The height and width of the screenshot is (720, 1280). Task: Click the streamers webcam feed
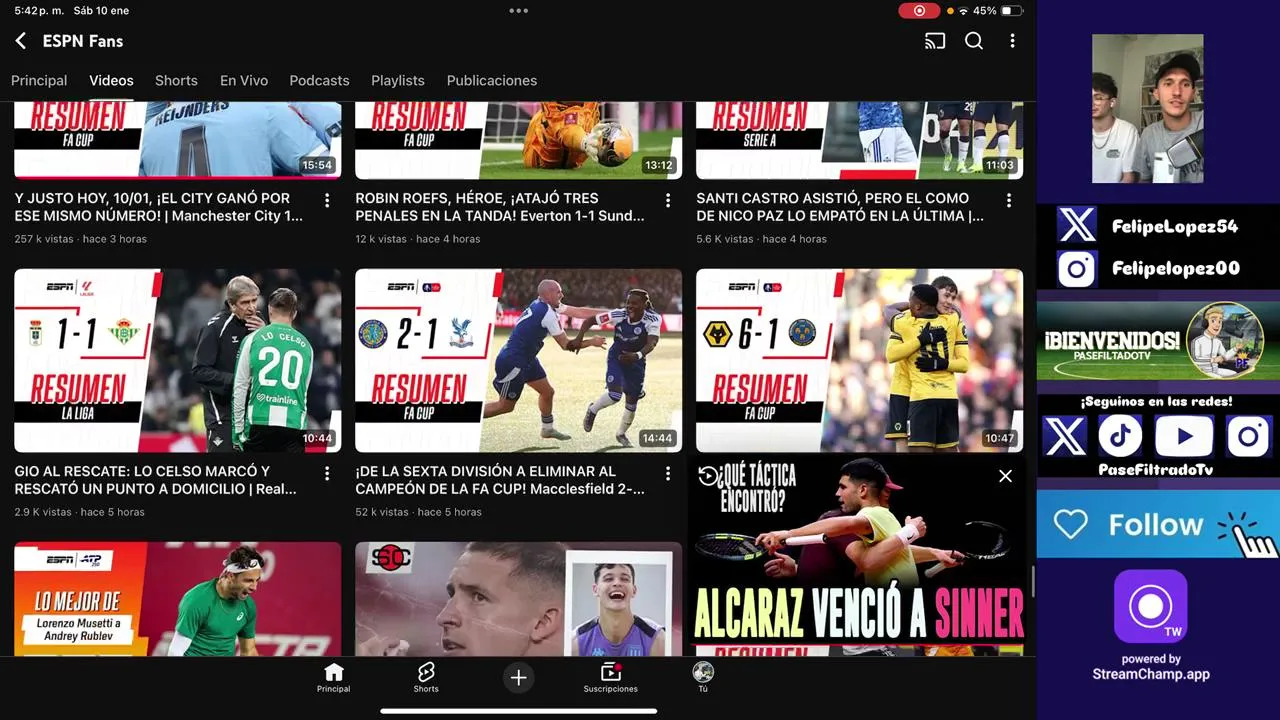tap(1148, 109)
